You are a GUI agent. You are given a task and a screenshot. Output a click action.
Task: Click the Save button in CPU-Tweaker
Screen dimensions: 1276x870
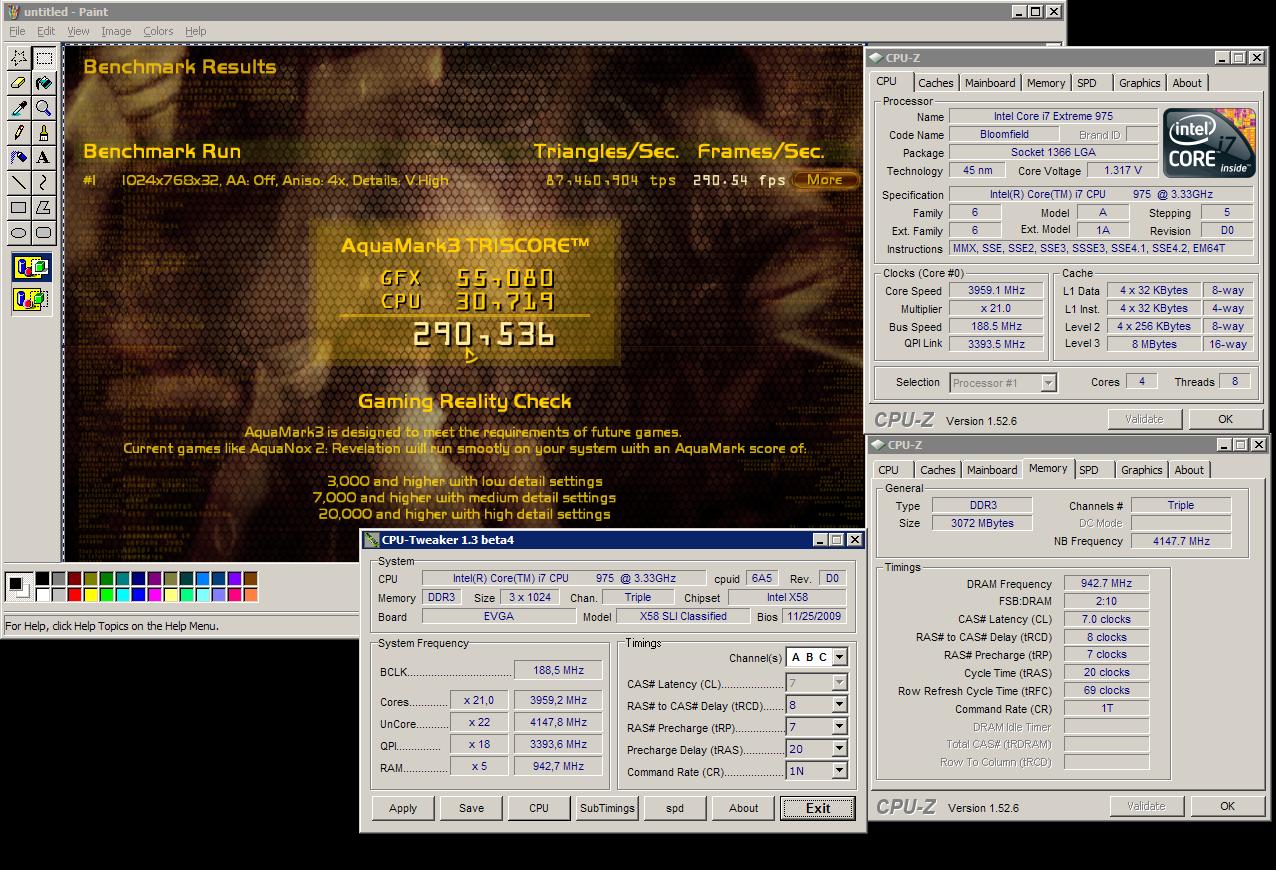(x=471, y=808)
